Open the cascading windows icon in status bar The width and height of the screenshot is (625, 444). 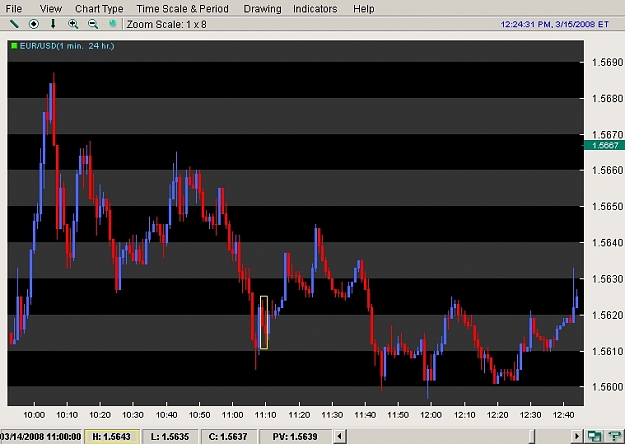point(594,436)
